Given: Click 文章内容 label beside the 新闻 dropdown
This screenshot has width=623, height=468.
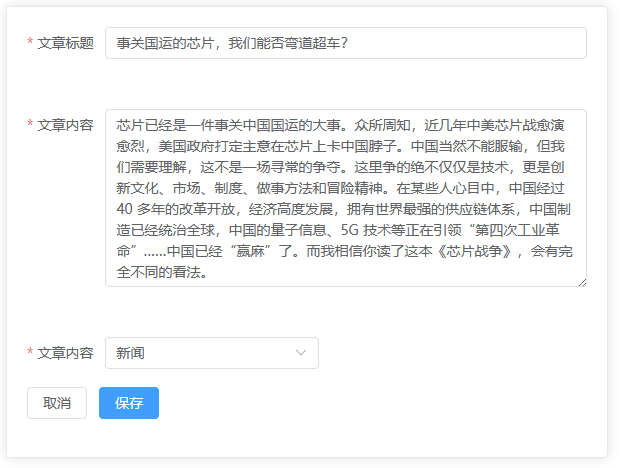Looking at the screenshot, I should point(65,353).
